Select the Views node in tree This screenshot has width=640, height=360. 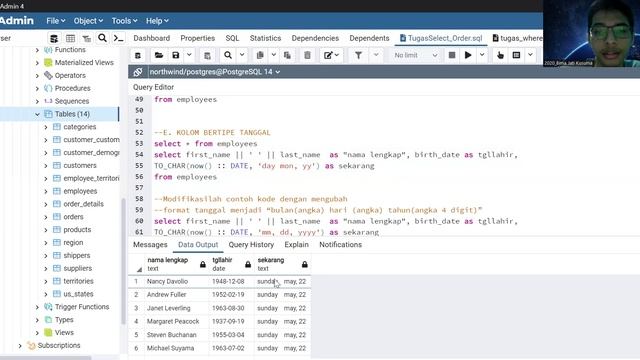coord(64,333)
